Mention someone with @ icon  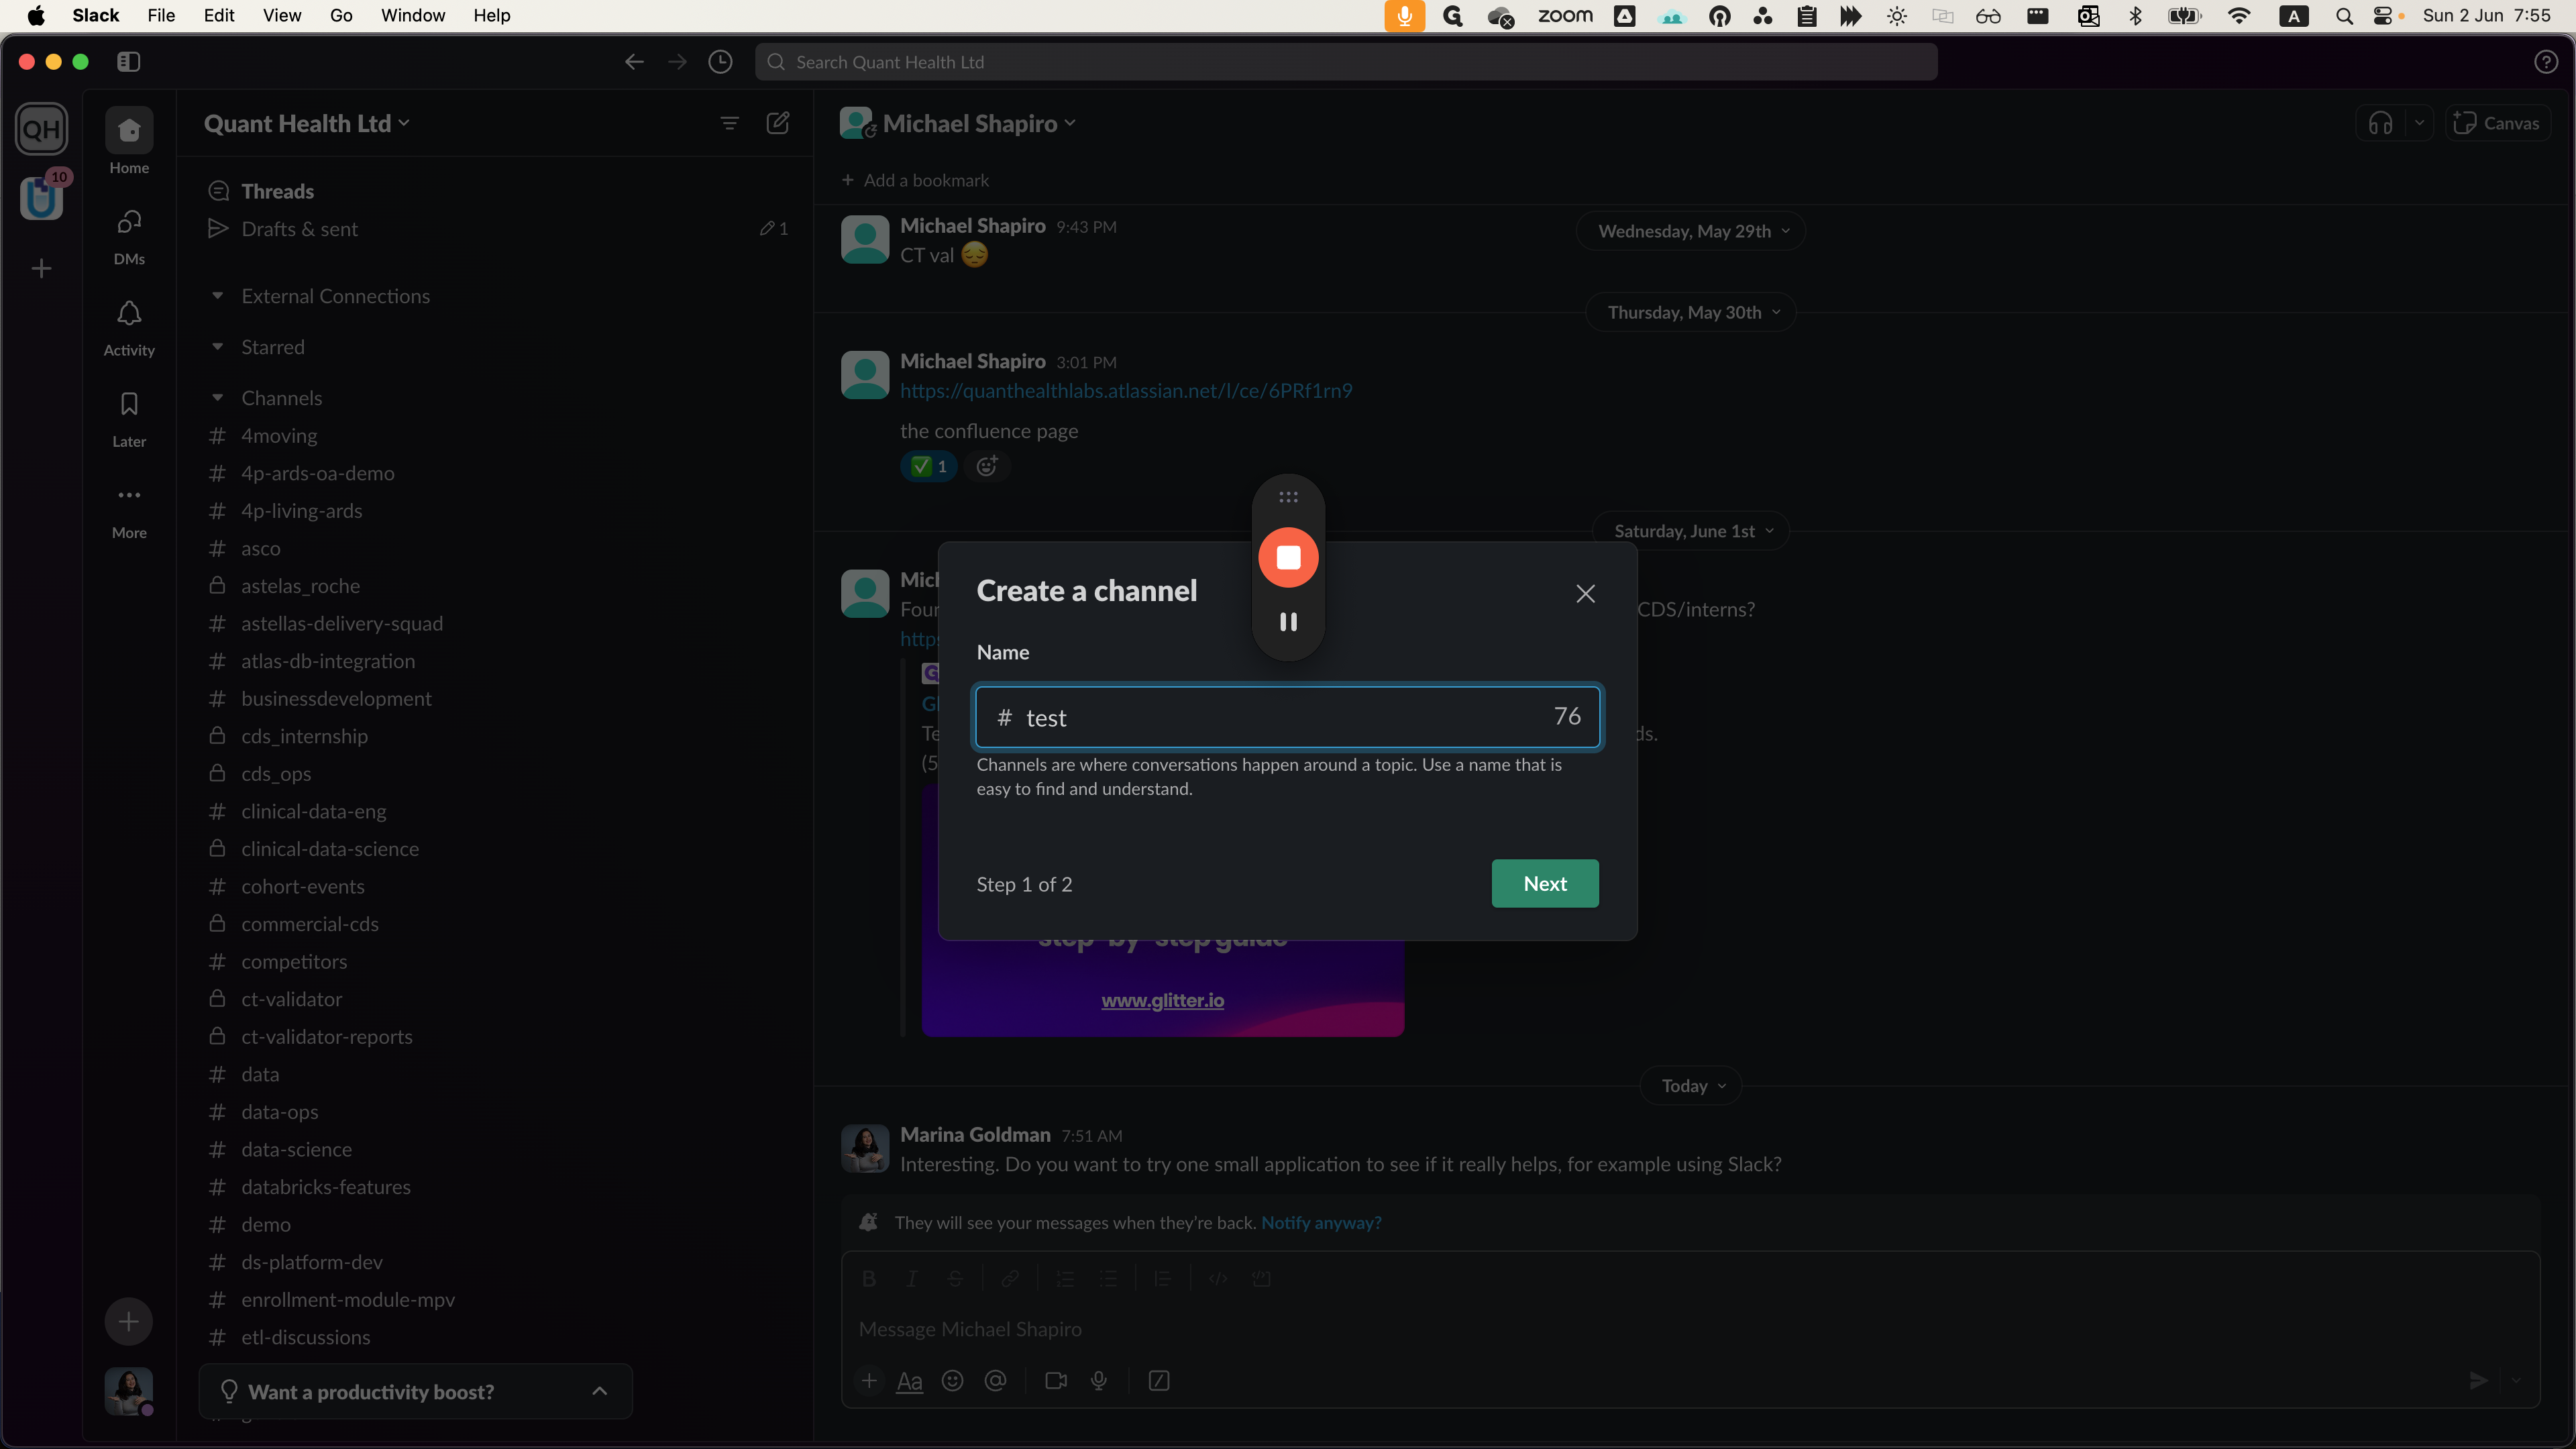995,1381
